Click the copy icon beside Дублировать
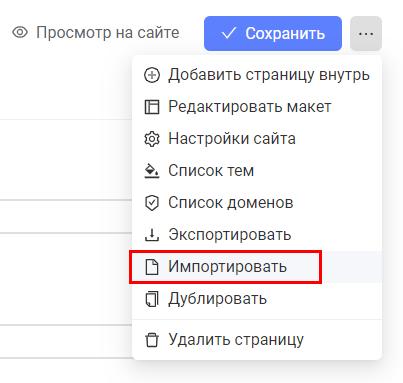 click(x=152, y=299)
